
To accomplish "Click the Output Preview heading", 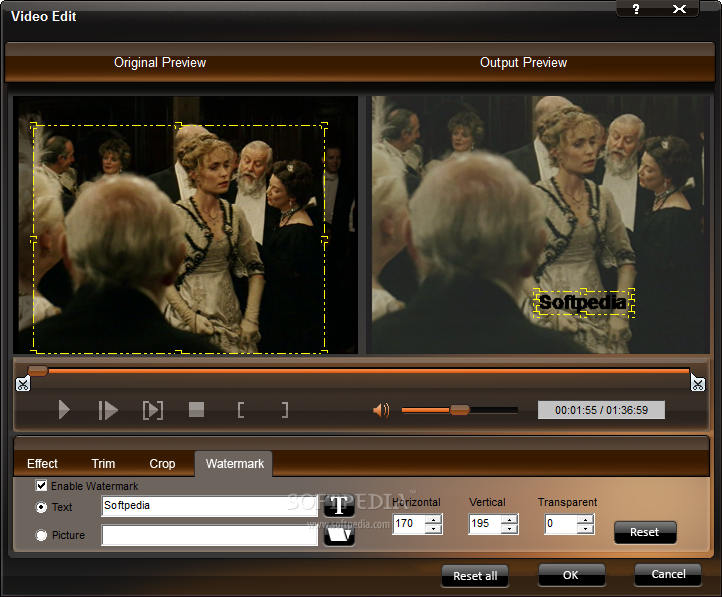I will [524, 63].
